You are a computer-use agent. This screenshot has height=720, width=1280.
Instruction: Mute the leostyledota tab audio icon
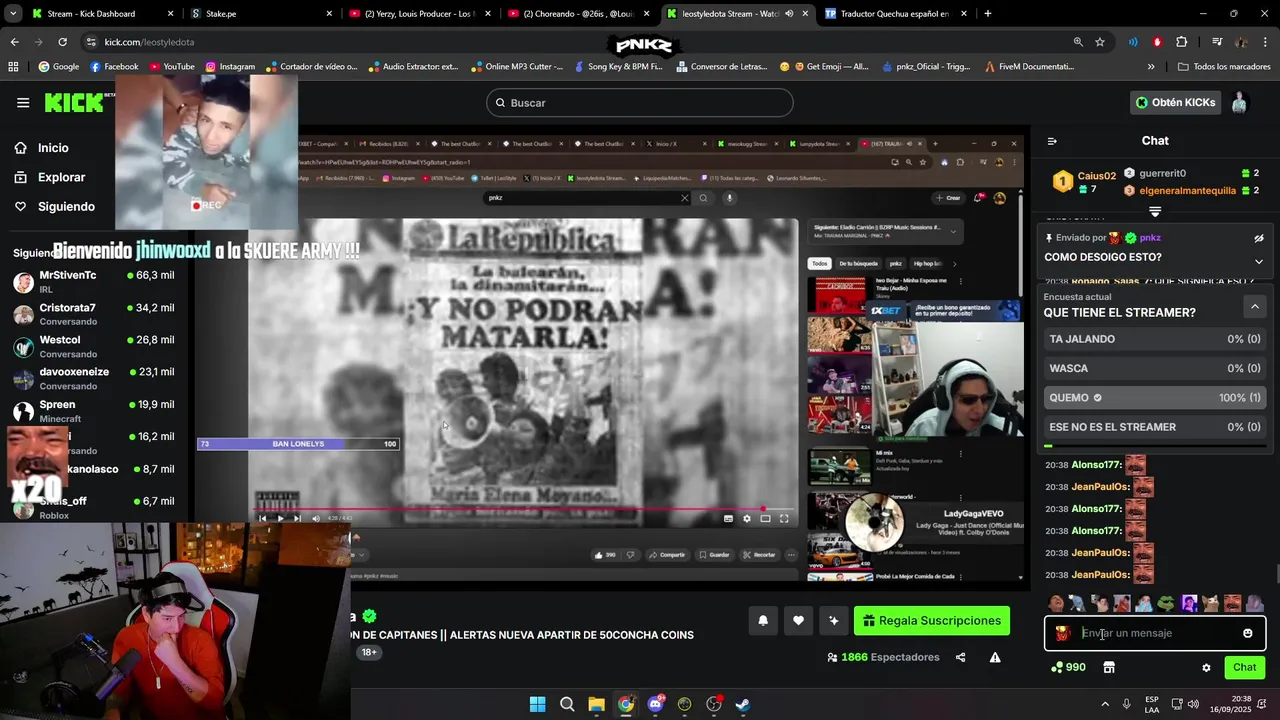coord(789,14)
